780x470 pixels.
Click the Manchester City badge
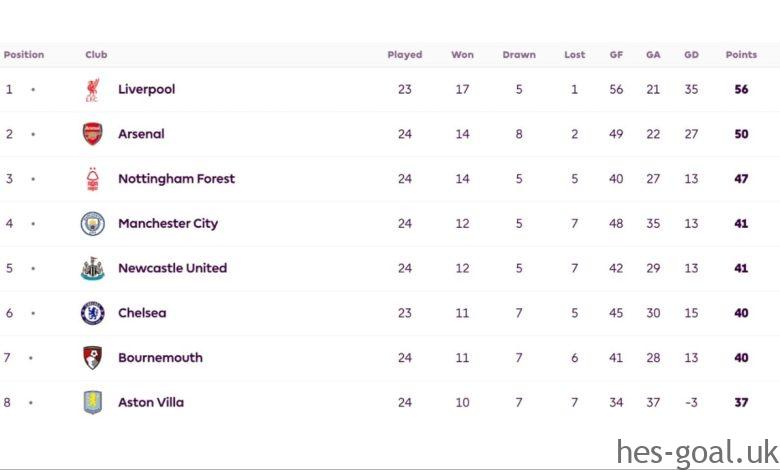tap(92, 224)
